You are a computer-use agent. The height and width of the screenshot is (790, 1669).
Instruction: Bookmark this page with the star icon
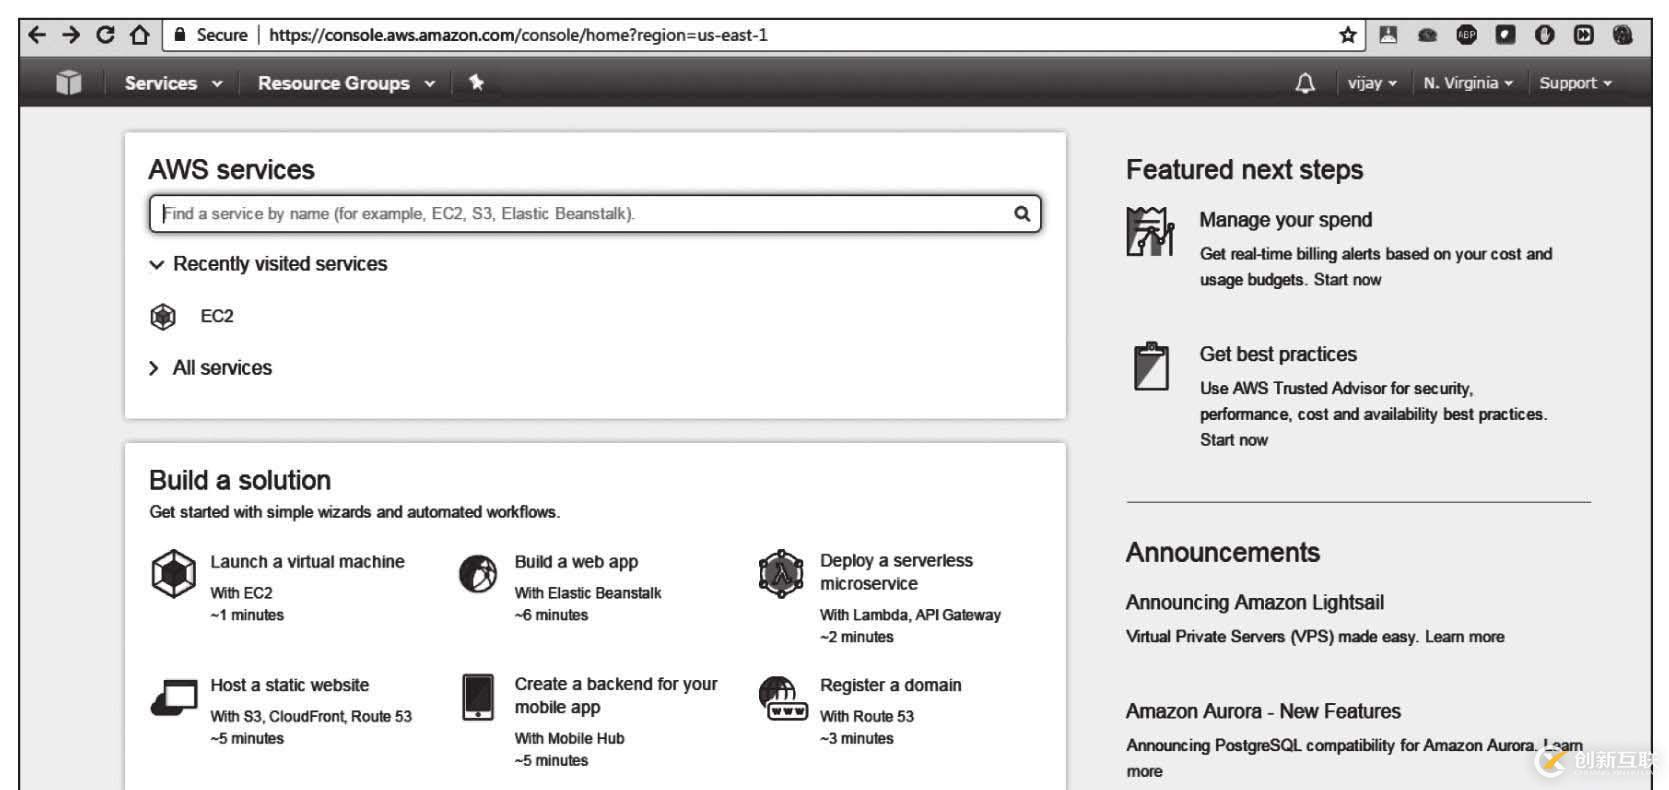point(1348,35)
